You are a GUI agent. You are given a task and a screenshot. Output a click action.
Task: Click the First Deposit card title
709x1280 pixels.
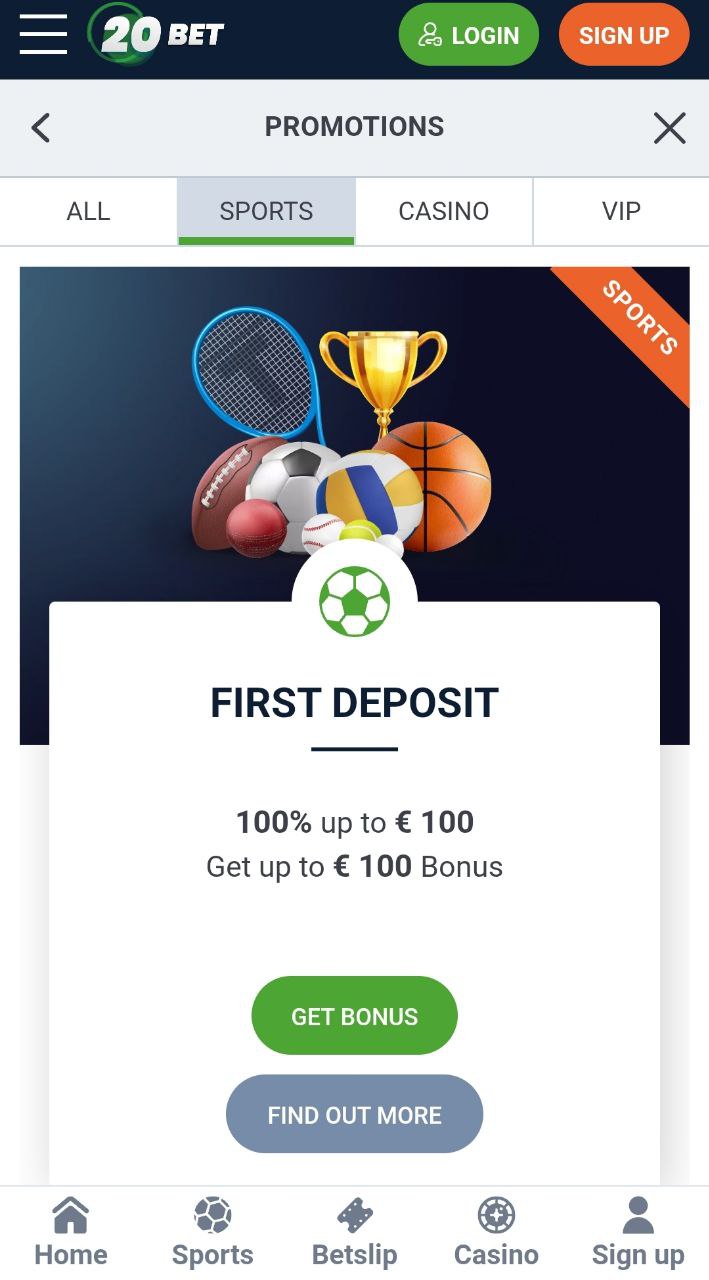354,703
